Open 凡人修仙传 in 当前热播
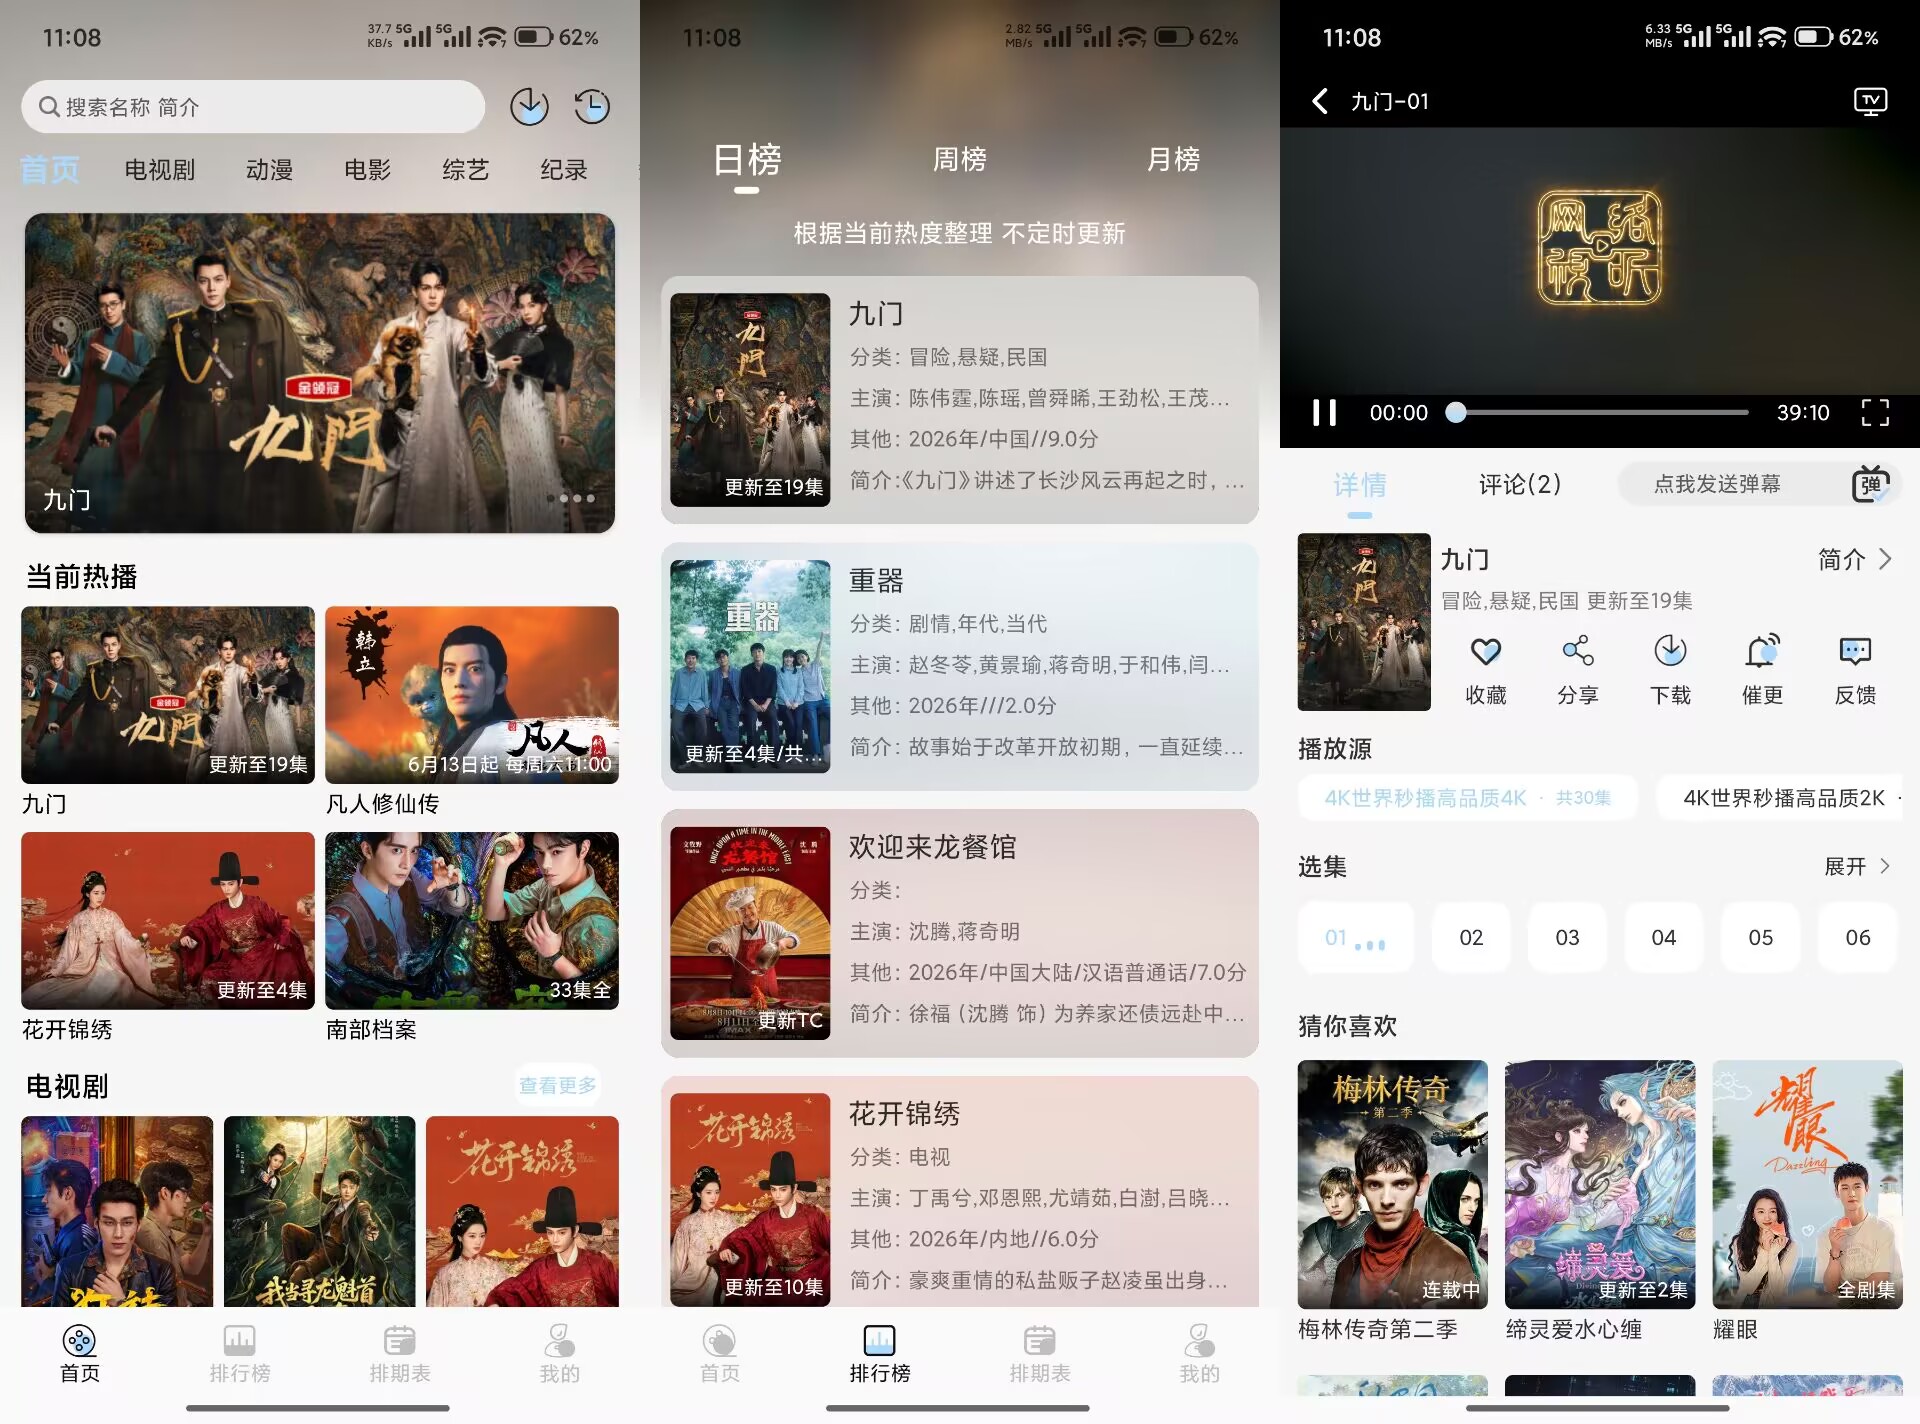Image resolution: width=1920 pixels, height=1424 pixels. [x=472, y=694]
